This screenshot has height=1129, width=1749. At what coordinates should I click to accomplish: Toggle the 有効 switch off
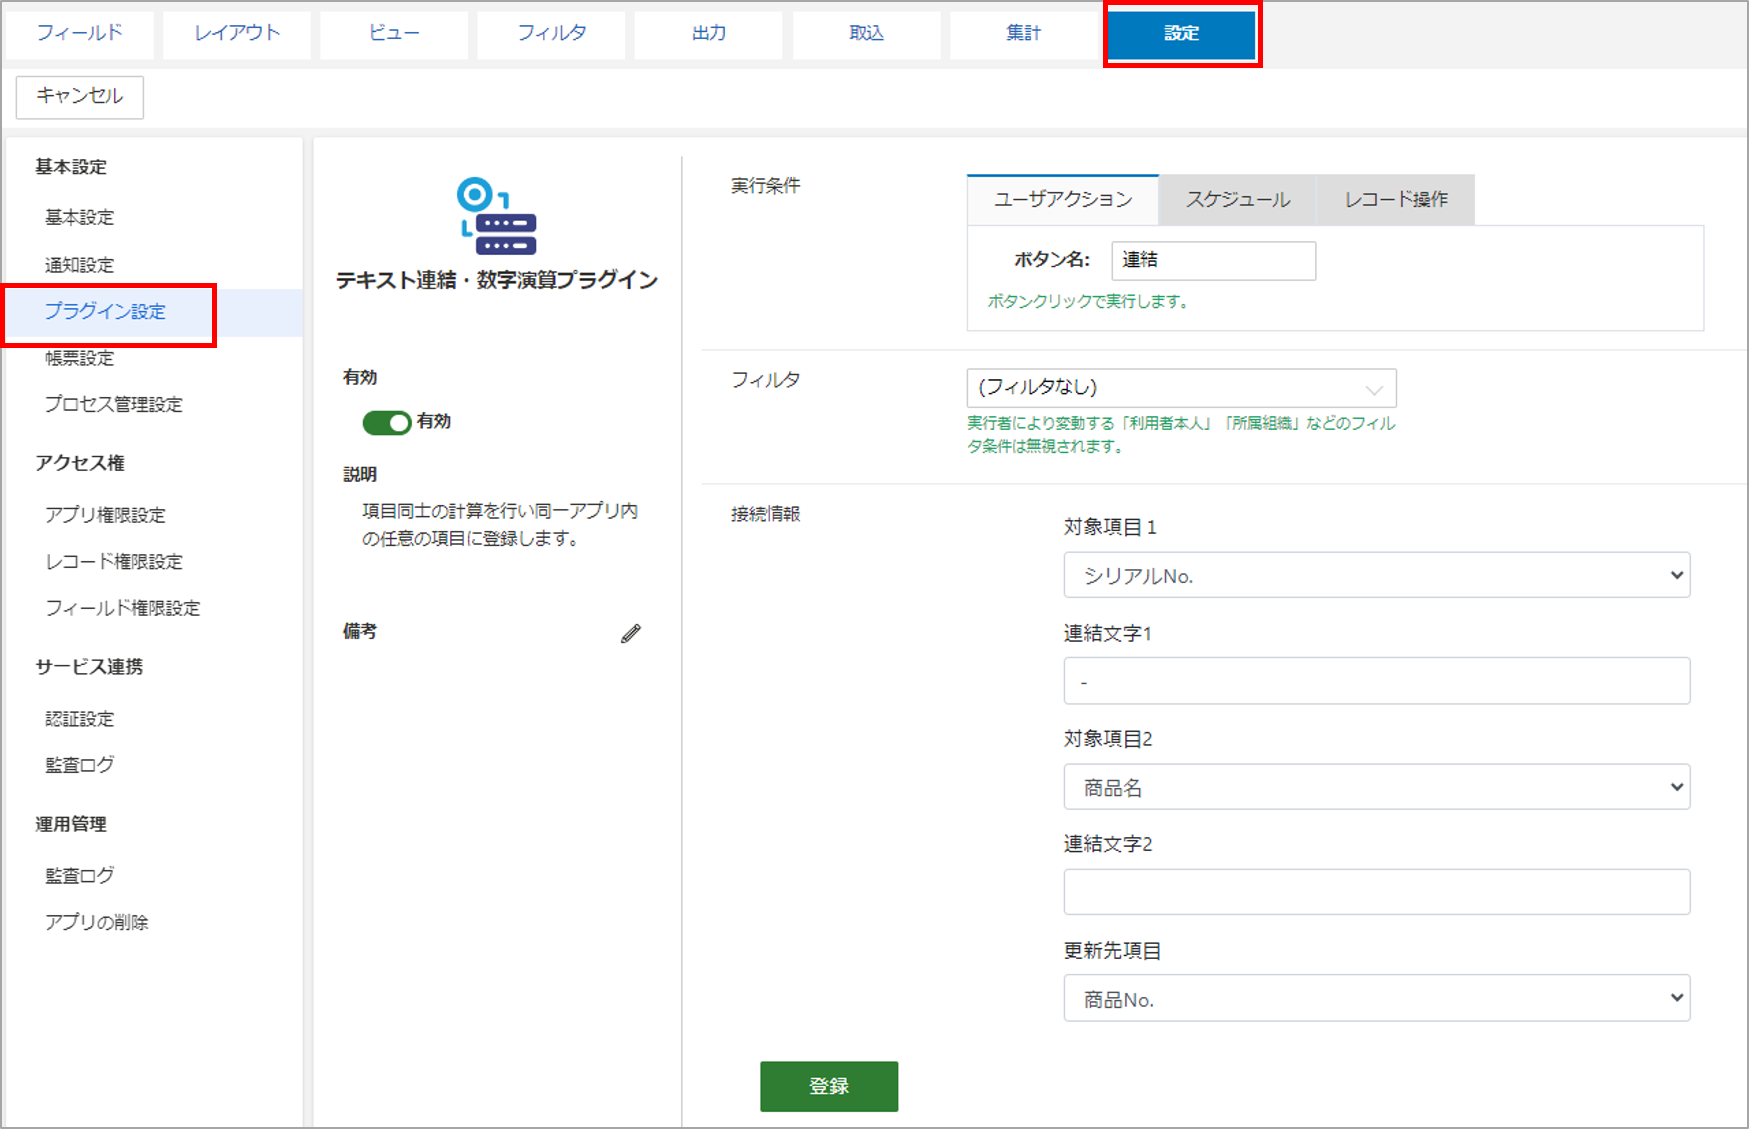[387, 422]
